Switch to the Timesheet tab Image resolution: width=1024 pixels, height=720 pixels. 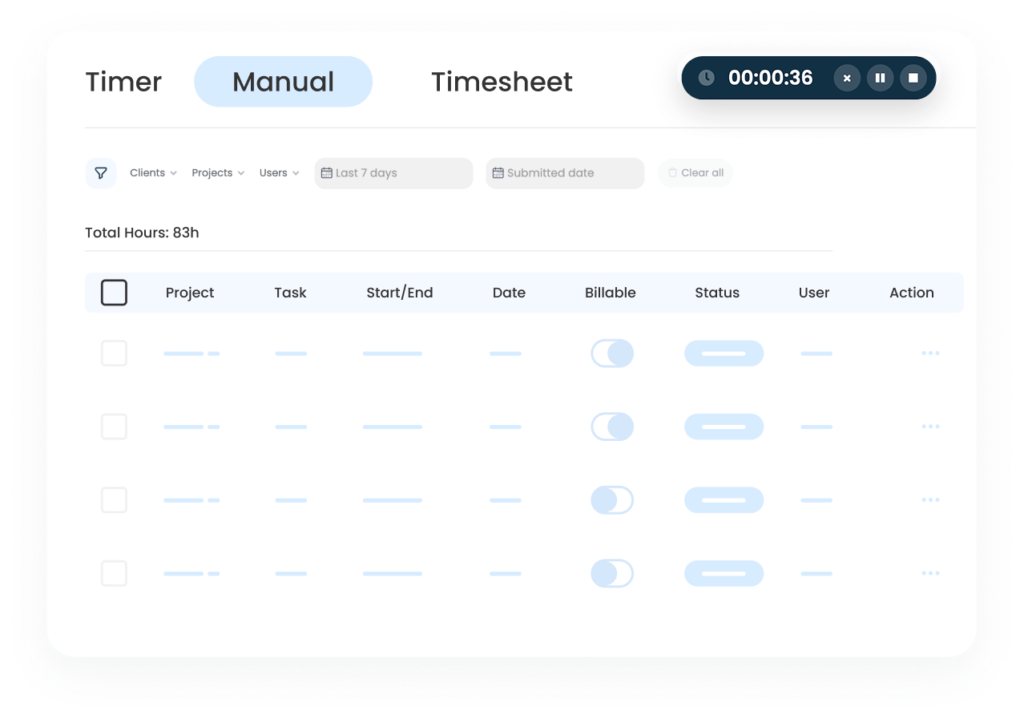[502, 82]
